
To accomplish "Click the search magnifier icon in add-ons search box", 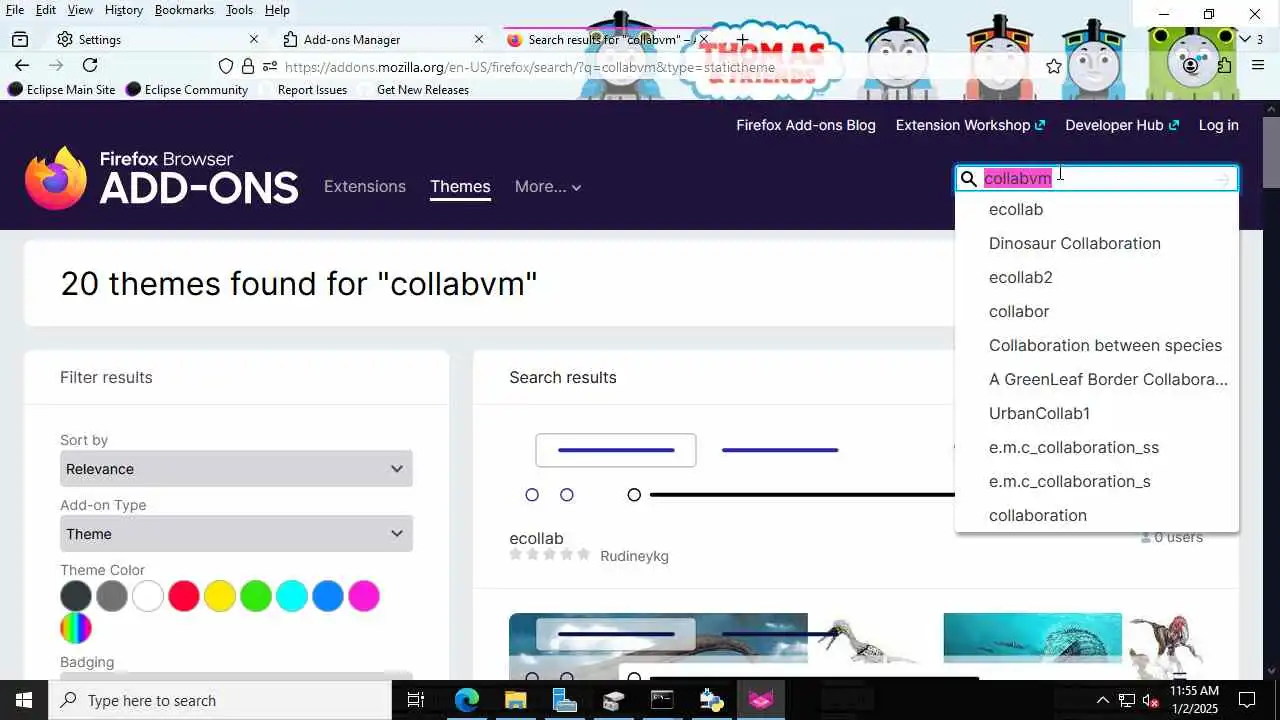I will pyautogui.click(x=968, y=178).
